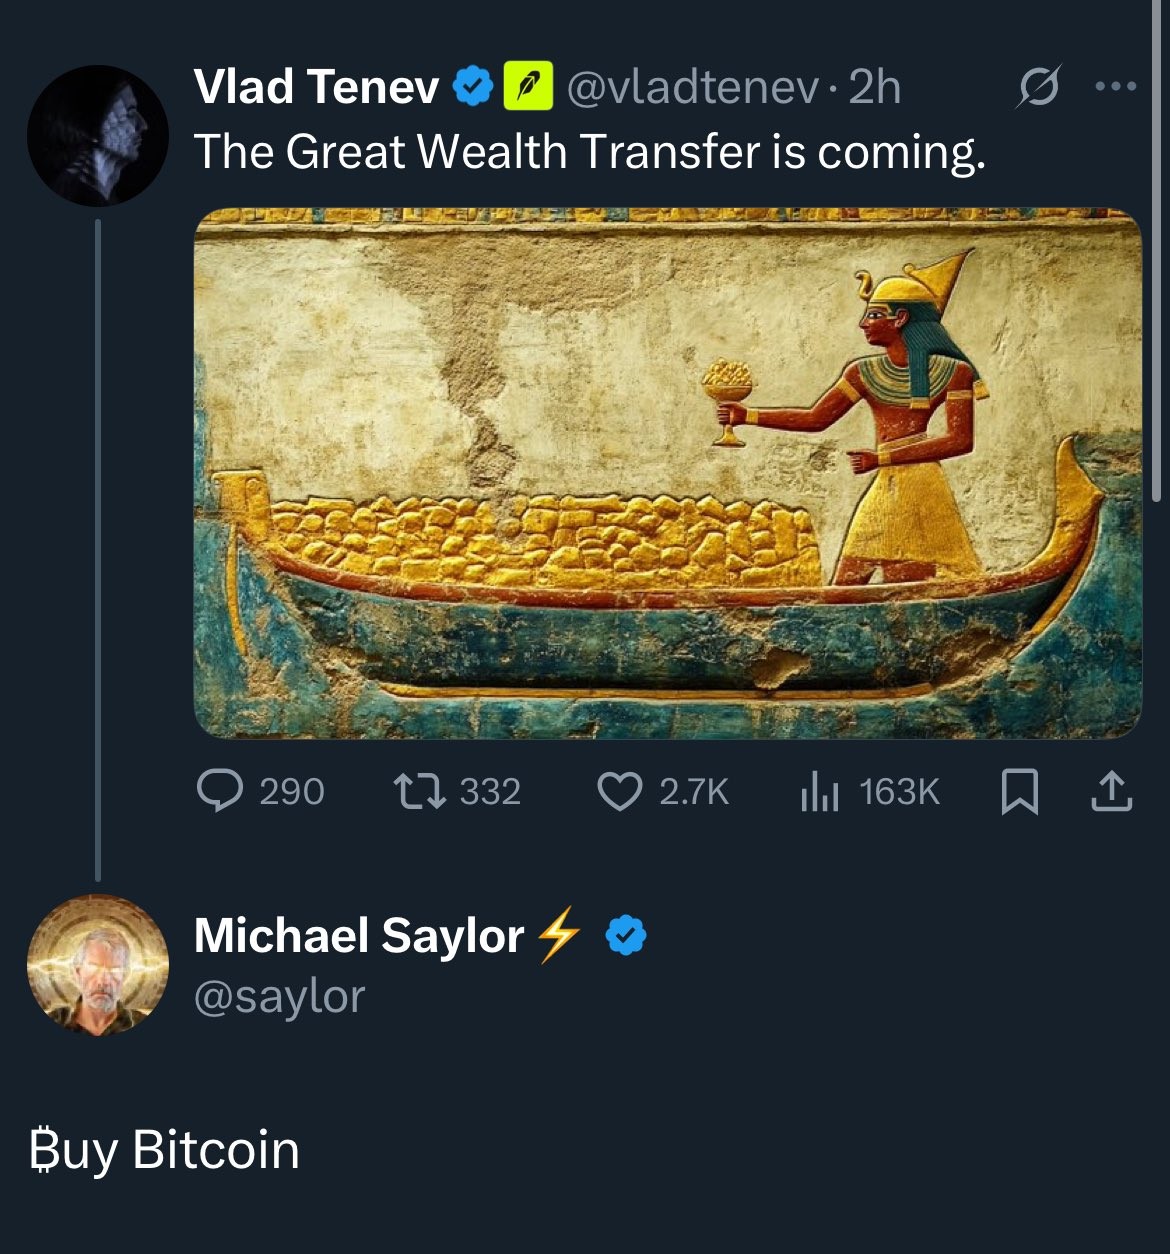Click Michael Saylor's blue verified badge
The width and height of the screenshot is (1170, 1254).
pyautogui.click(x=627, y=936)
